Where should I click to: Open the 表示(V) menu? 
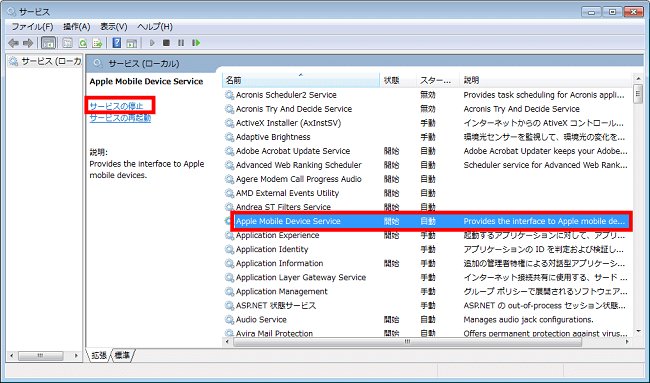[x=114, y=27]
